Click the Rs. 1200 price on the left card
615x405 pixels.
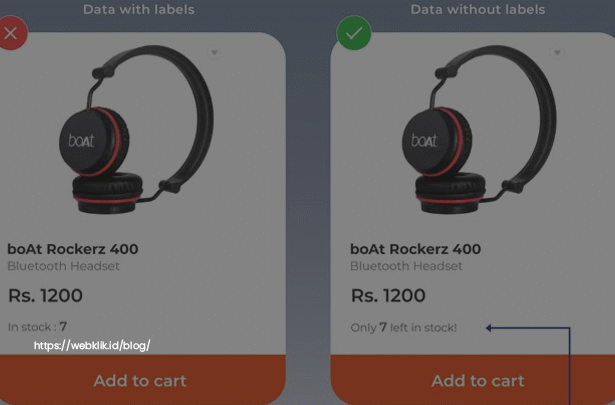click(45, 295)
